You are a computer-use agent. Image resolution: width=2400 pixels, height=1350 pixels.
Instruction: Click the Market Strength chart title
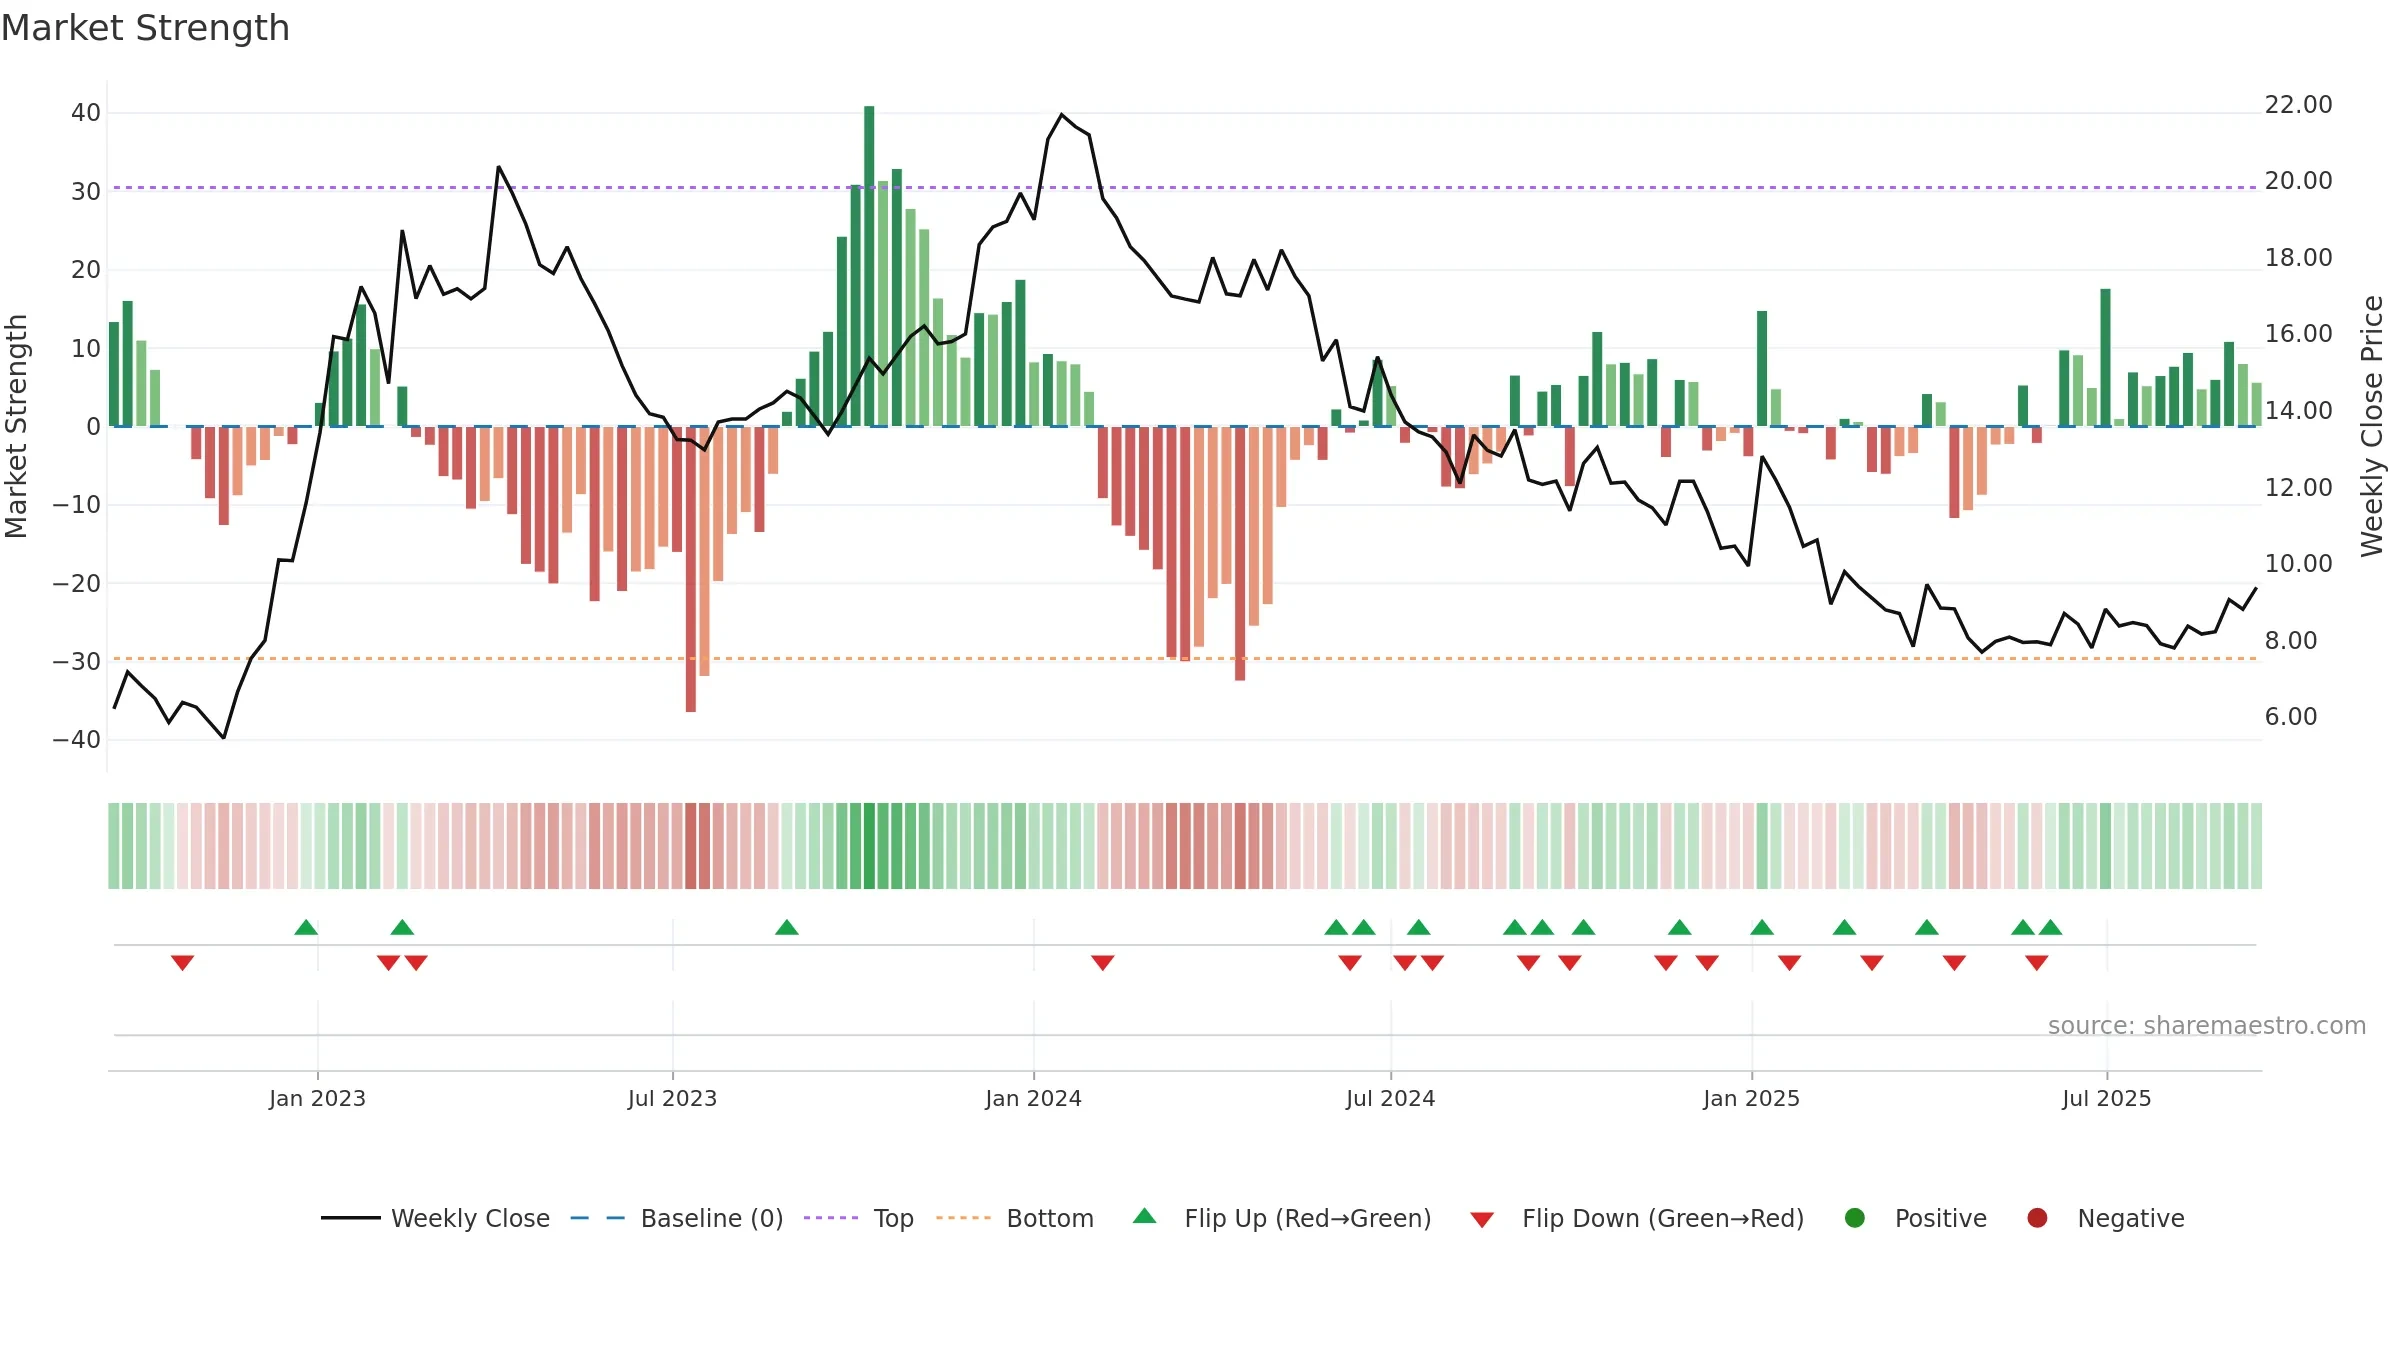(145, 28)
